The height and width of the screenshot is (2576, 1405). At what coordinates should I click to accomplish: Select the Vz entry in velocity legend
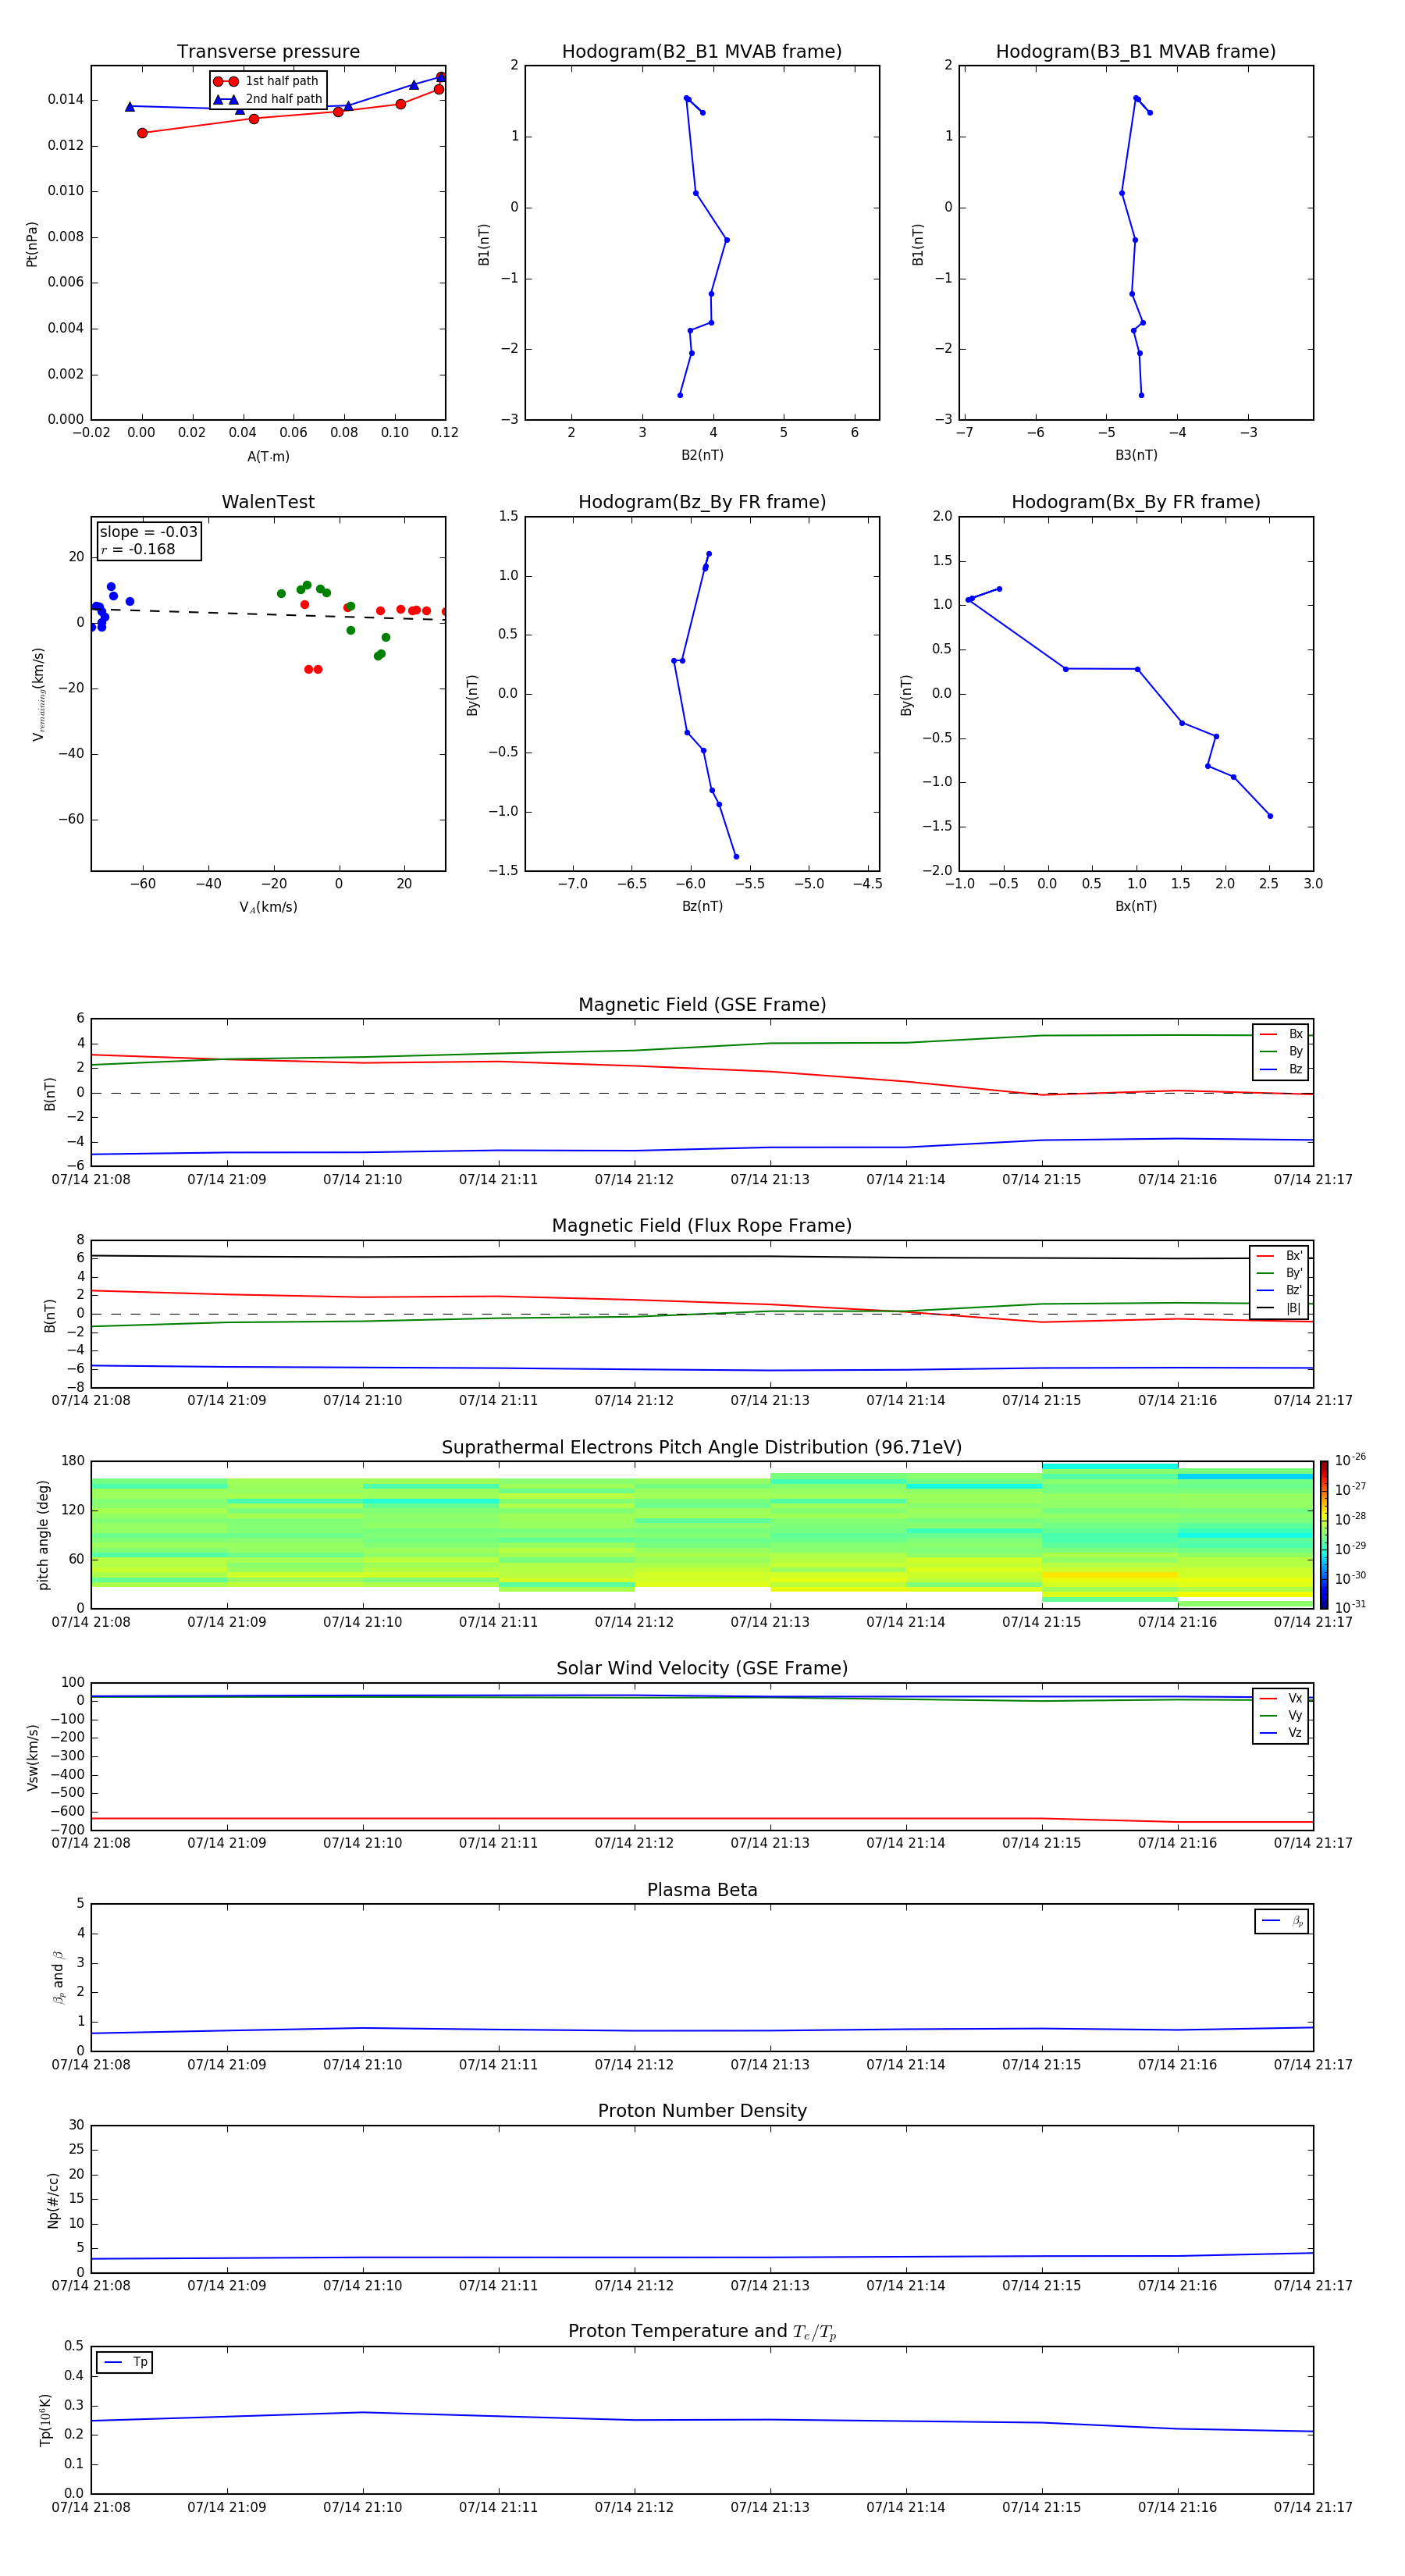click(x=1281, y=1733)
